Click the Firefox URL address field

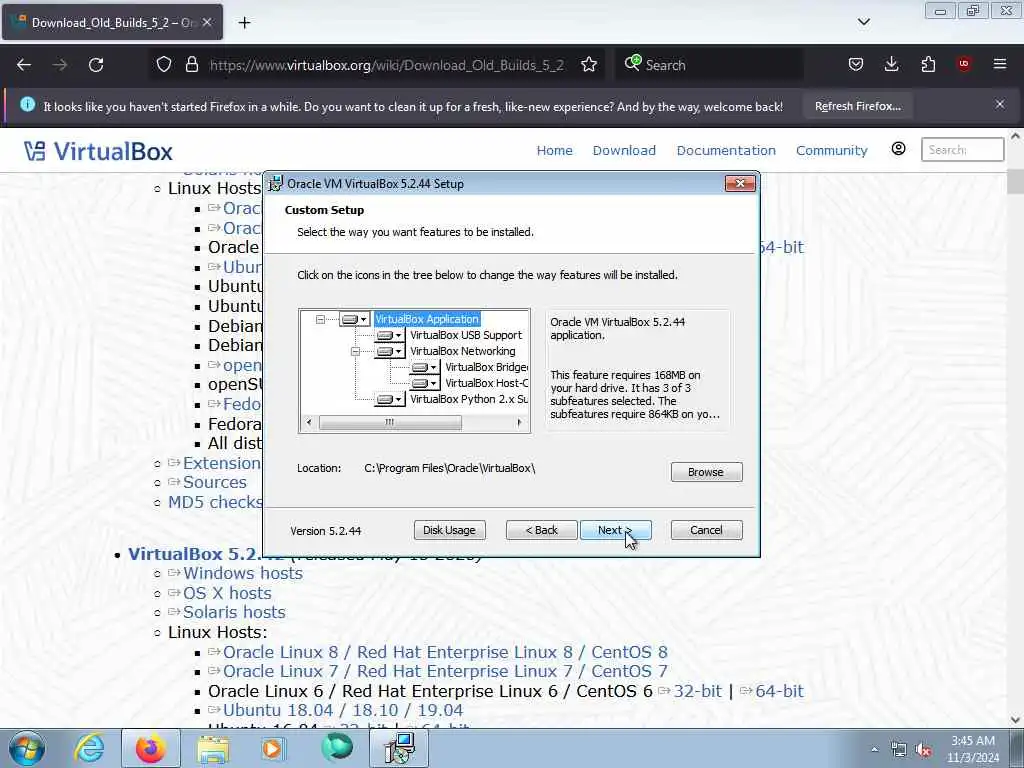pos(387,65)
